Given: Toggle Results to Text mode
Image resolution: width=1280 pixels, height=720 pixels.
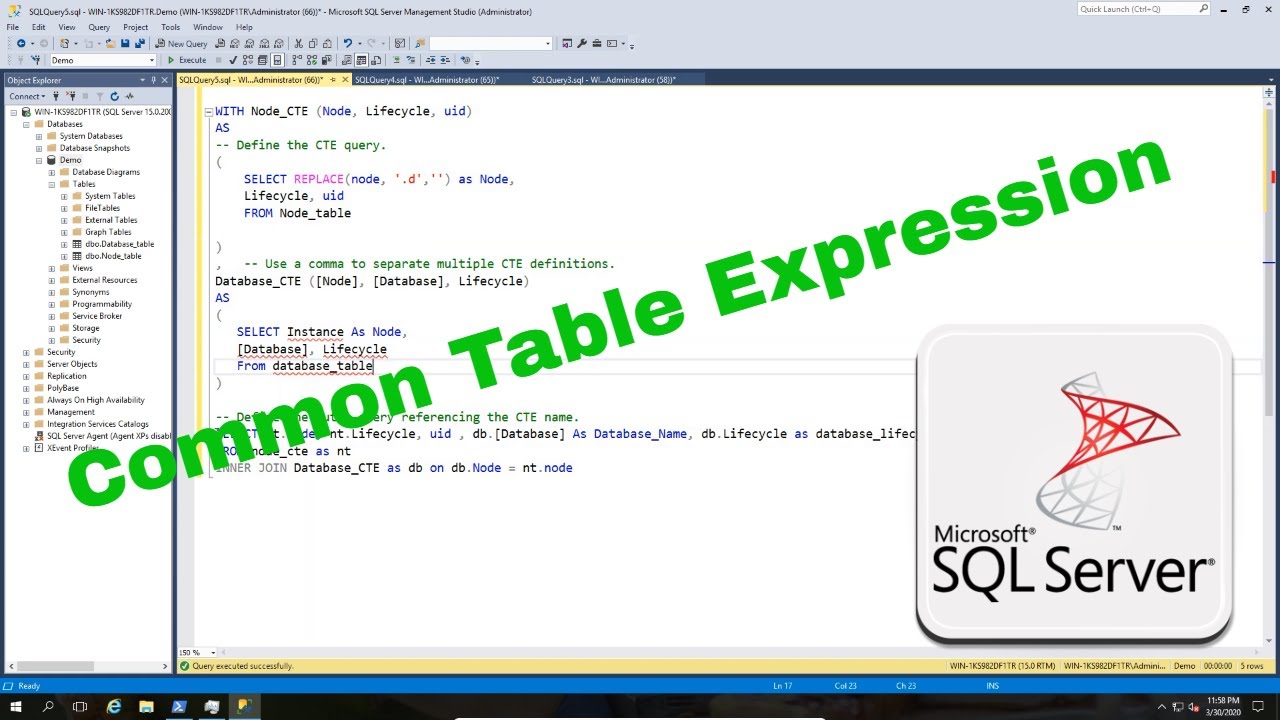Looking at the screenshot, I should pyautogui.click(x=346, y=60).
